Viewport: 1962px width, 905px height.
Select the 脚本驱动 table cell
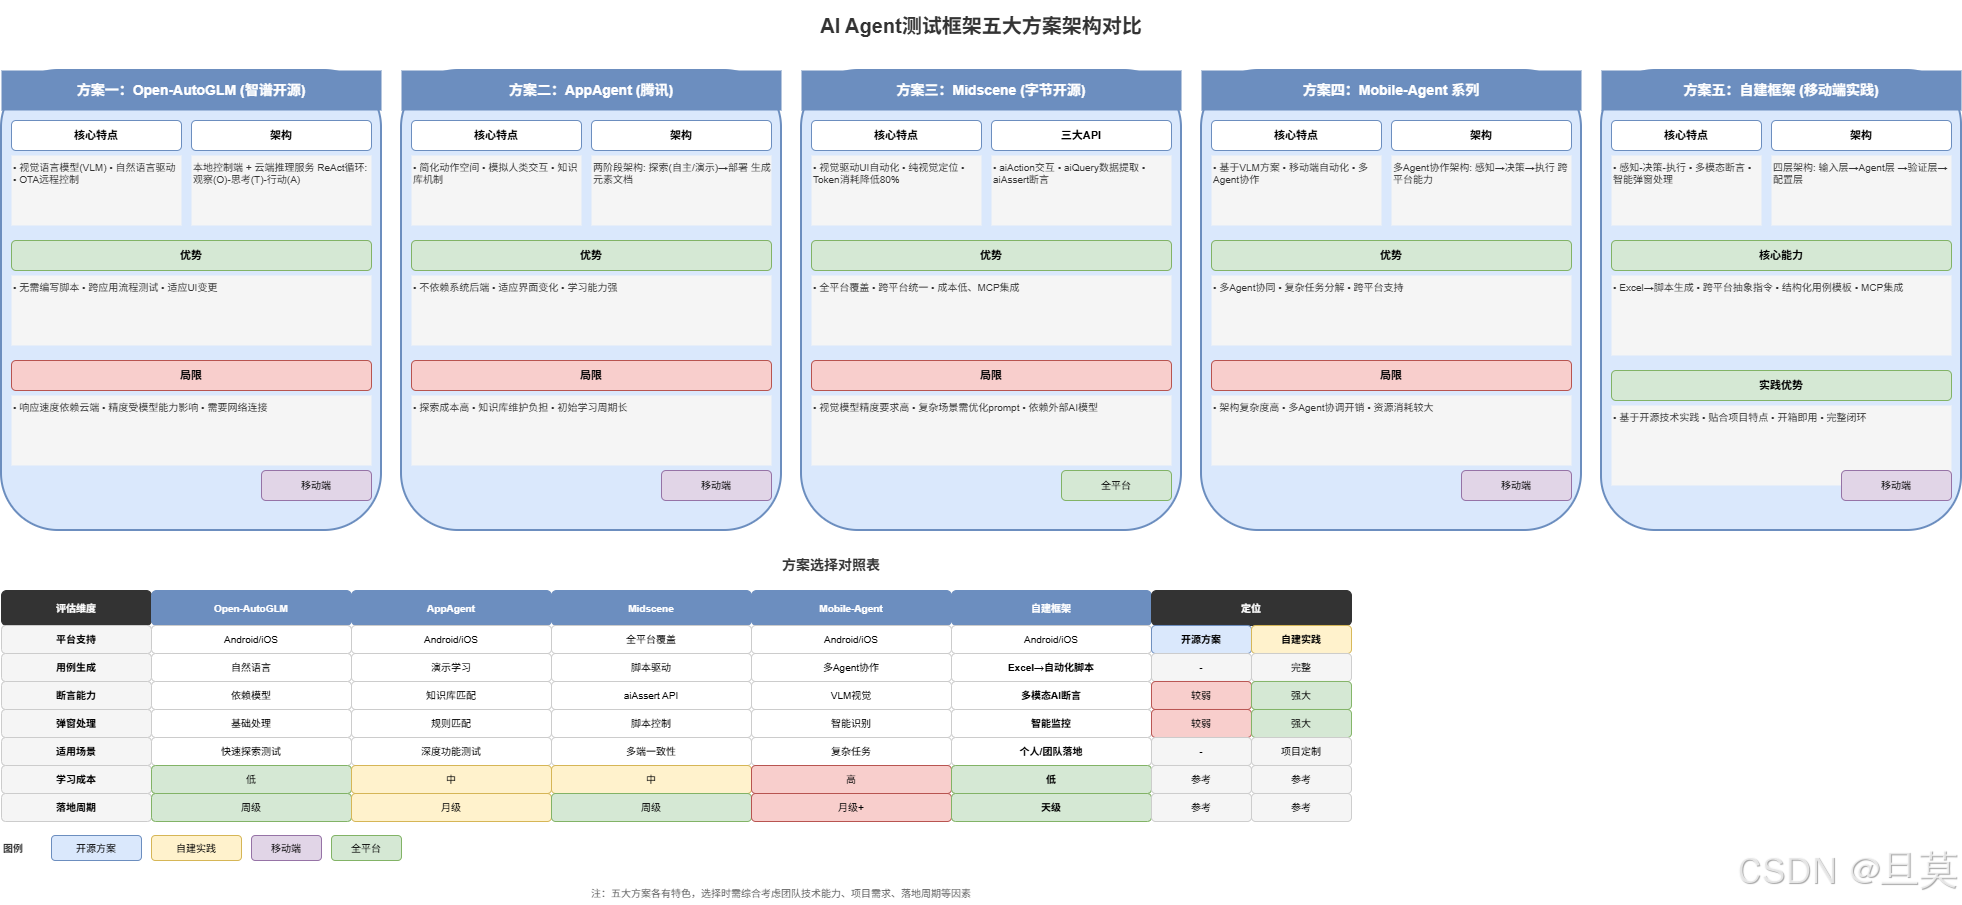click(651, 667)
